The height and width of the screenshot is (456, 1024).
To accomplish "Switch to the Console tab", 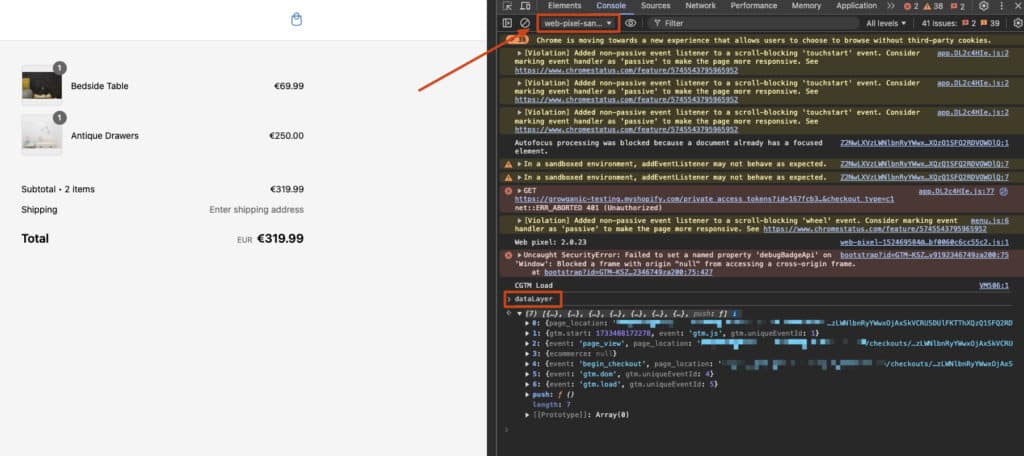I will tap(611, 5).
